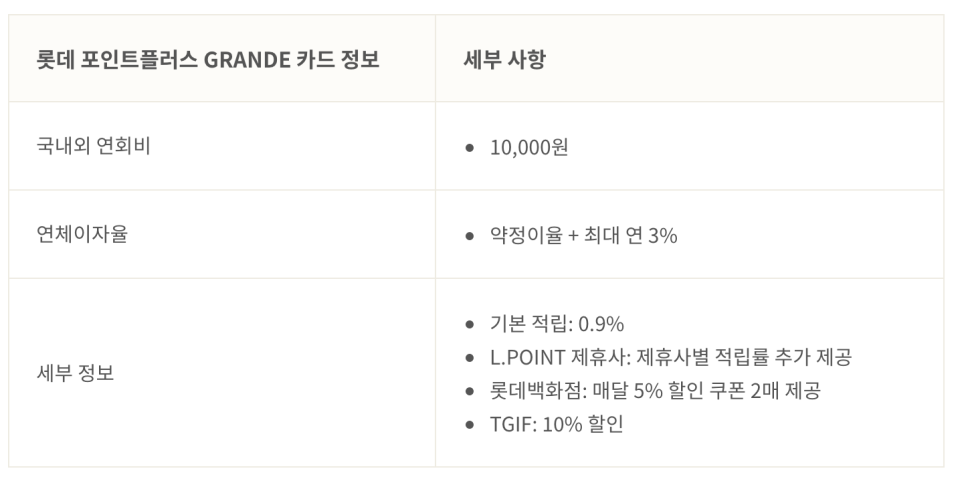
Task: Click the '세부 정보' row label
Action: (x=75, y=373)
